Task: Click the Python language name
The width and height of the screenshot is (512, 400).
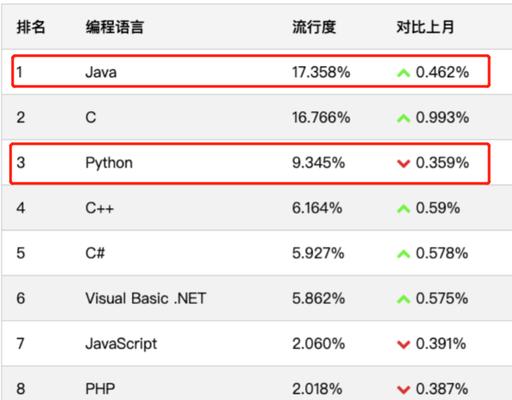Action: click(109, 164)
